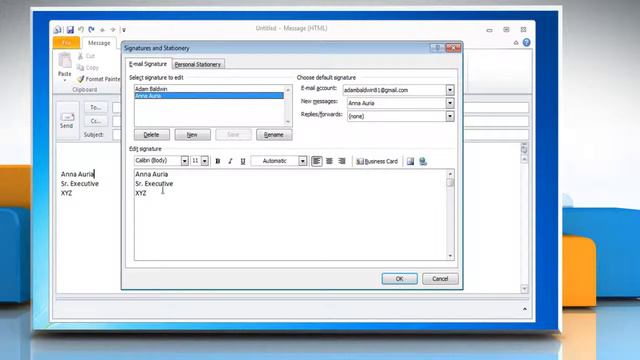Open Outlook Help question mark icon
The image size is (640, 360).
click(527, 42)
